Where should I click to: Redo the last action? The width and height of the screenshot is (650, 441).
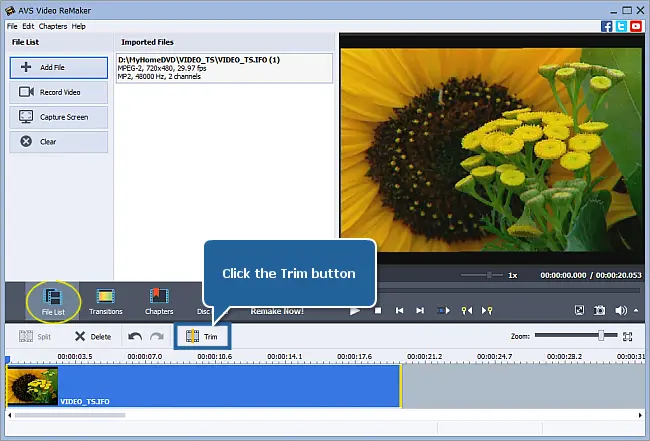[x=157, y=337]
